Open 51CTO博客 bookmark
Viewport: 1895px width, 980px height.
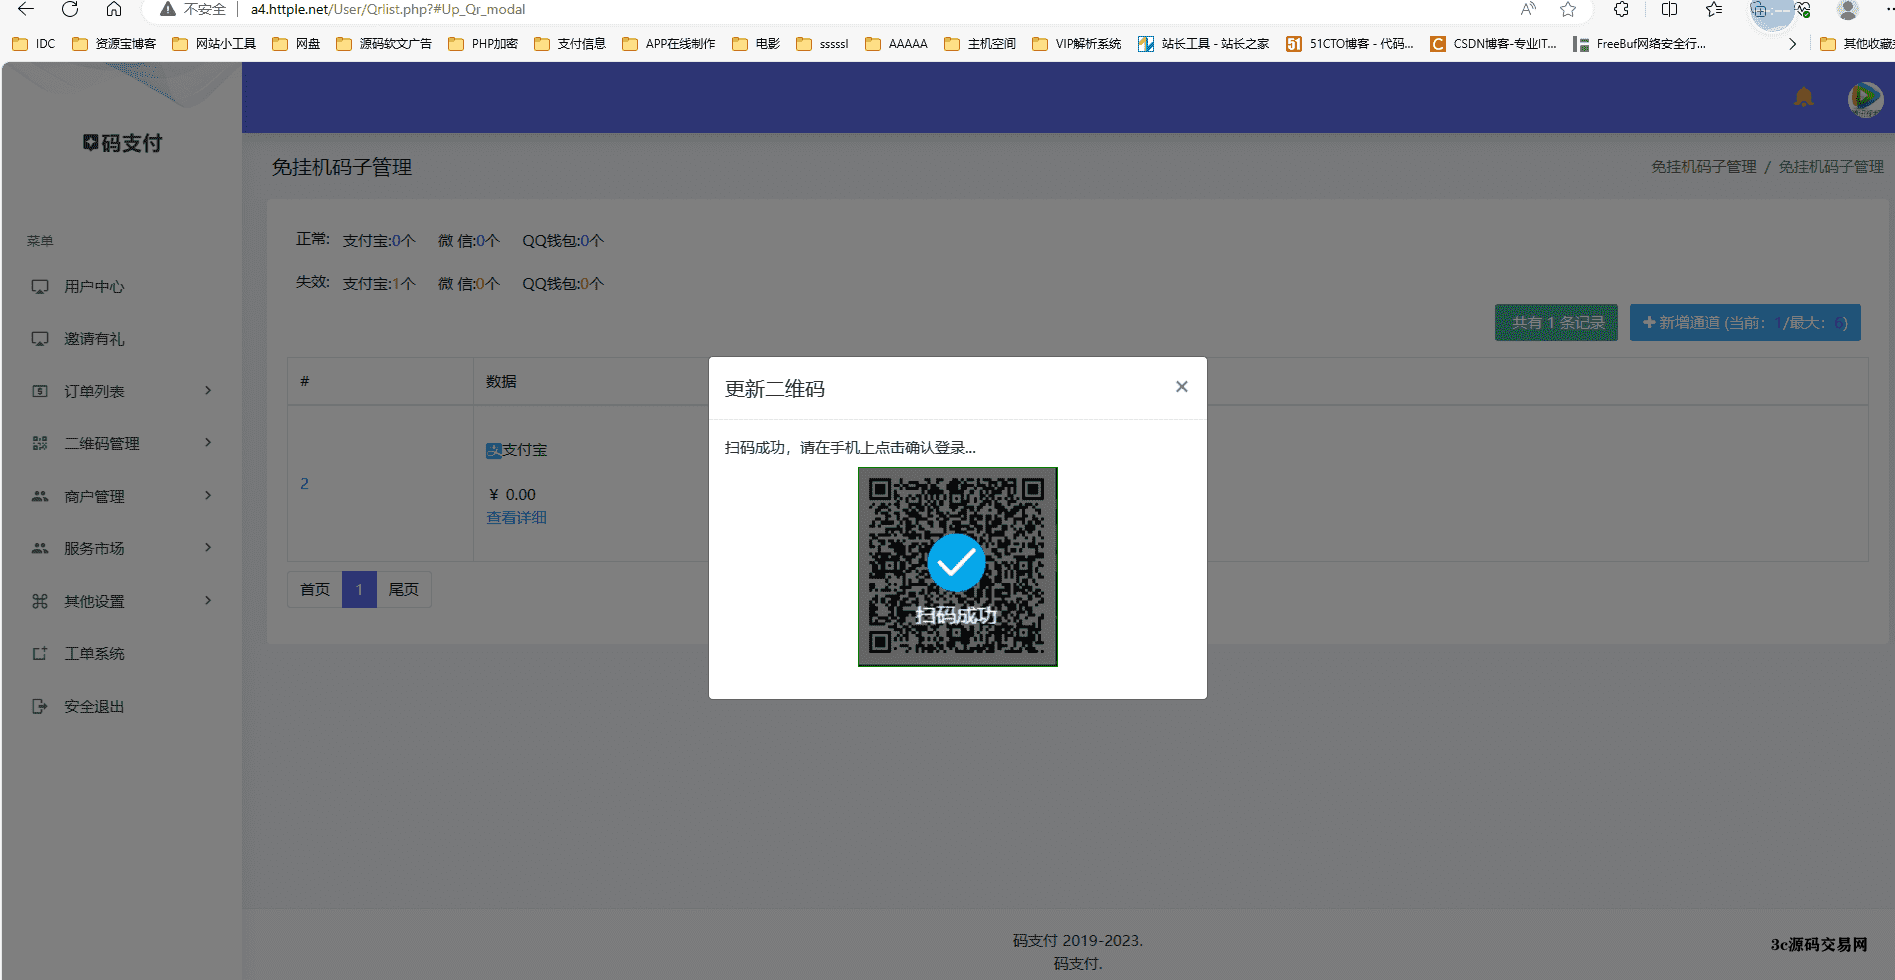[1350, 44]
